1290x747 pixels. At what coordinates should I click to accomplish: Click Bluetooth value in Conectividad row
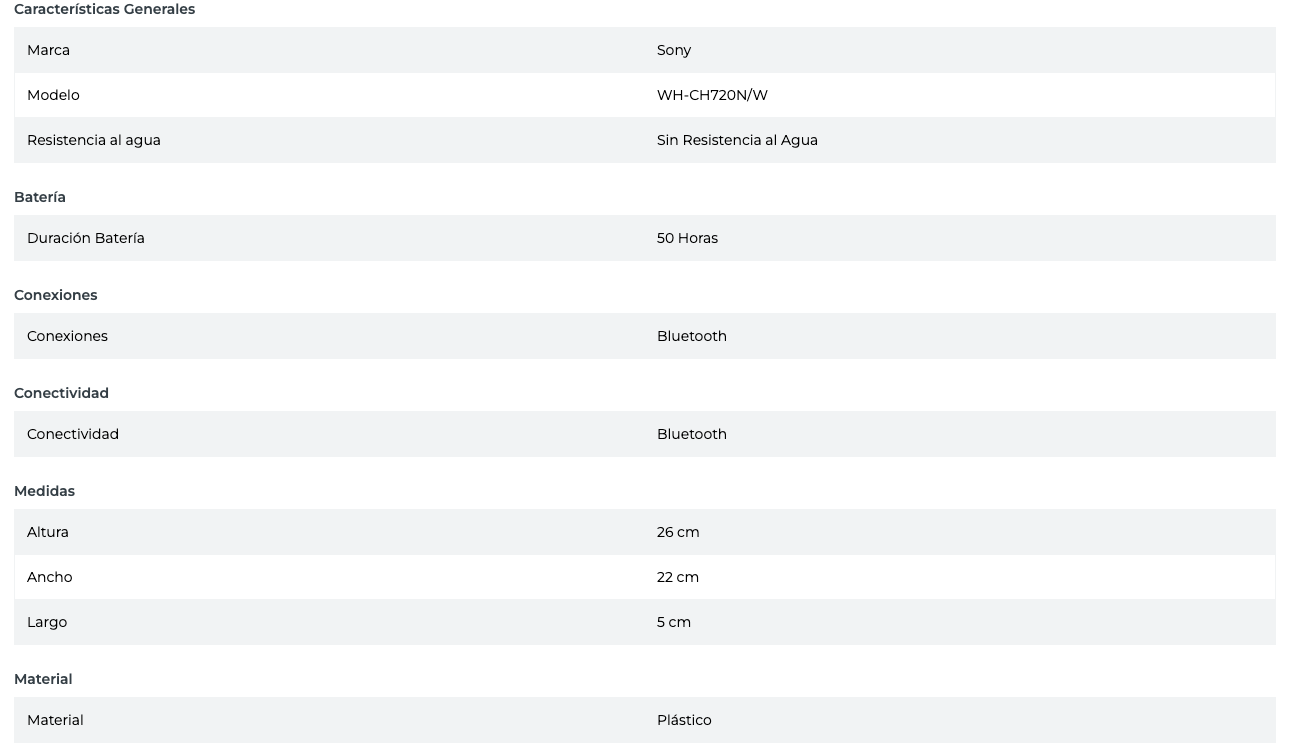(692, 434)
